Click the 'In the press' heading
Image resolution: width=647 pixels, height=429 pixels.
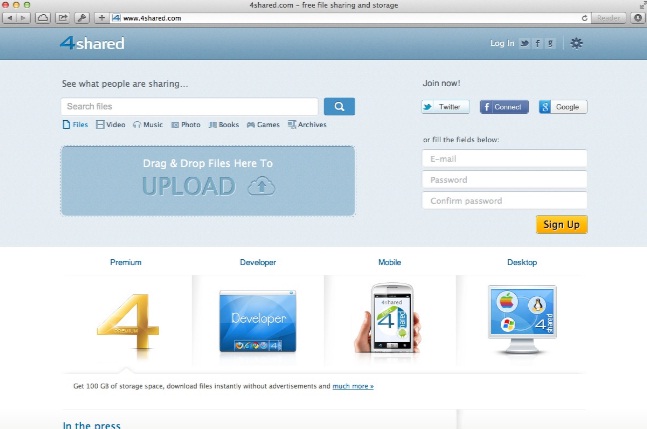point(92,425)
